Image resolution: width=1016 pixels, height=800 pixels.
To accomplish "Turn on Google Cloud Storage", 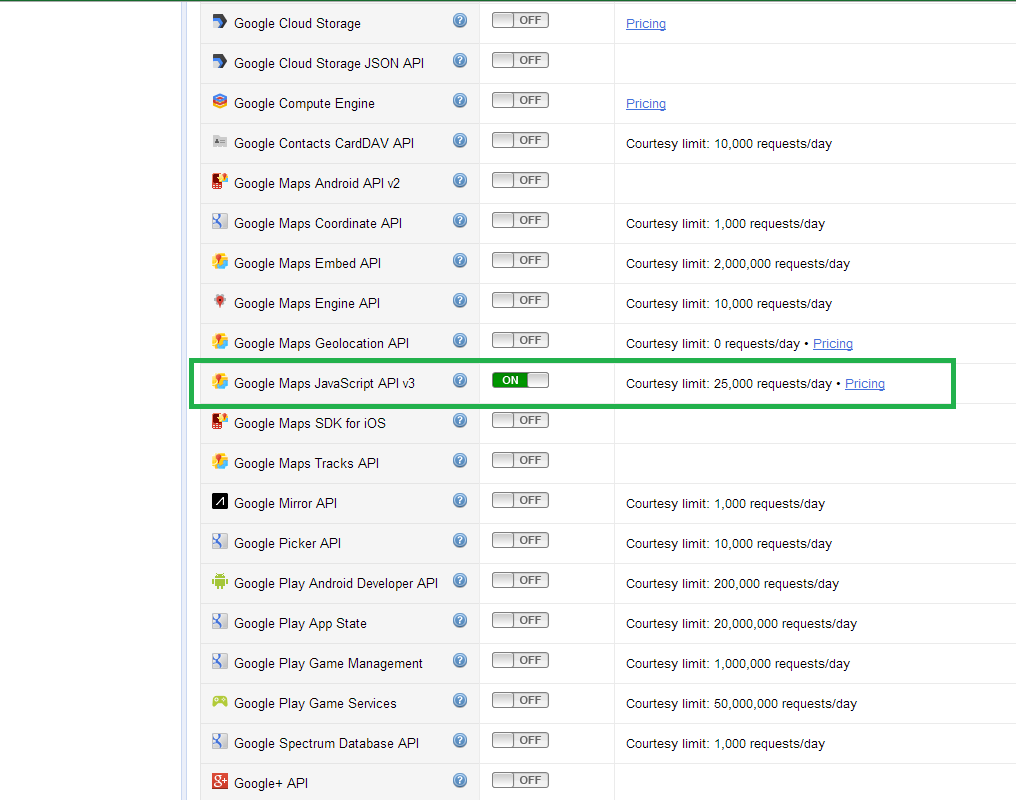I will [x=520, y=21].
